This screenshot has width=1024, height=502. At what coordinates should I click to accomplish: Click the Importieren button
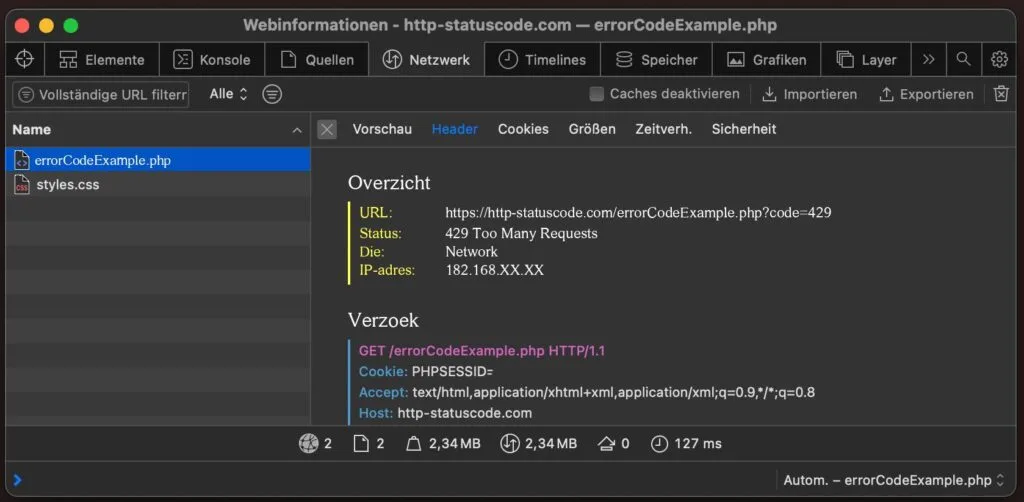(x=809, y=95)
